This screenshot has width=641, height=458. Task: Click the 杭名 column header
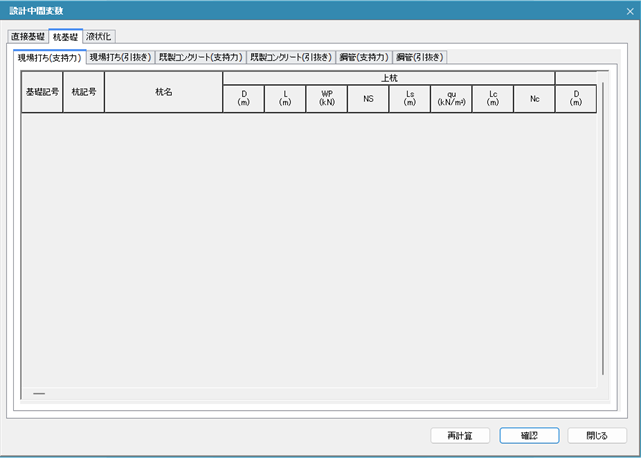(162, 91)
